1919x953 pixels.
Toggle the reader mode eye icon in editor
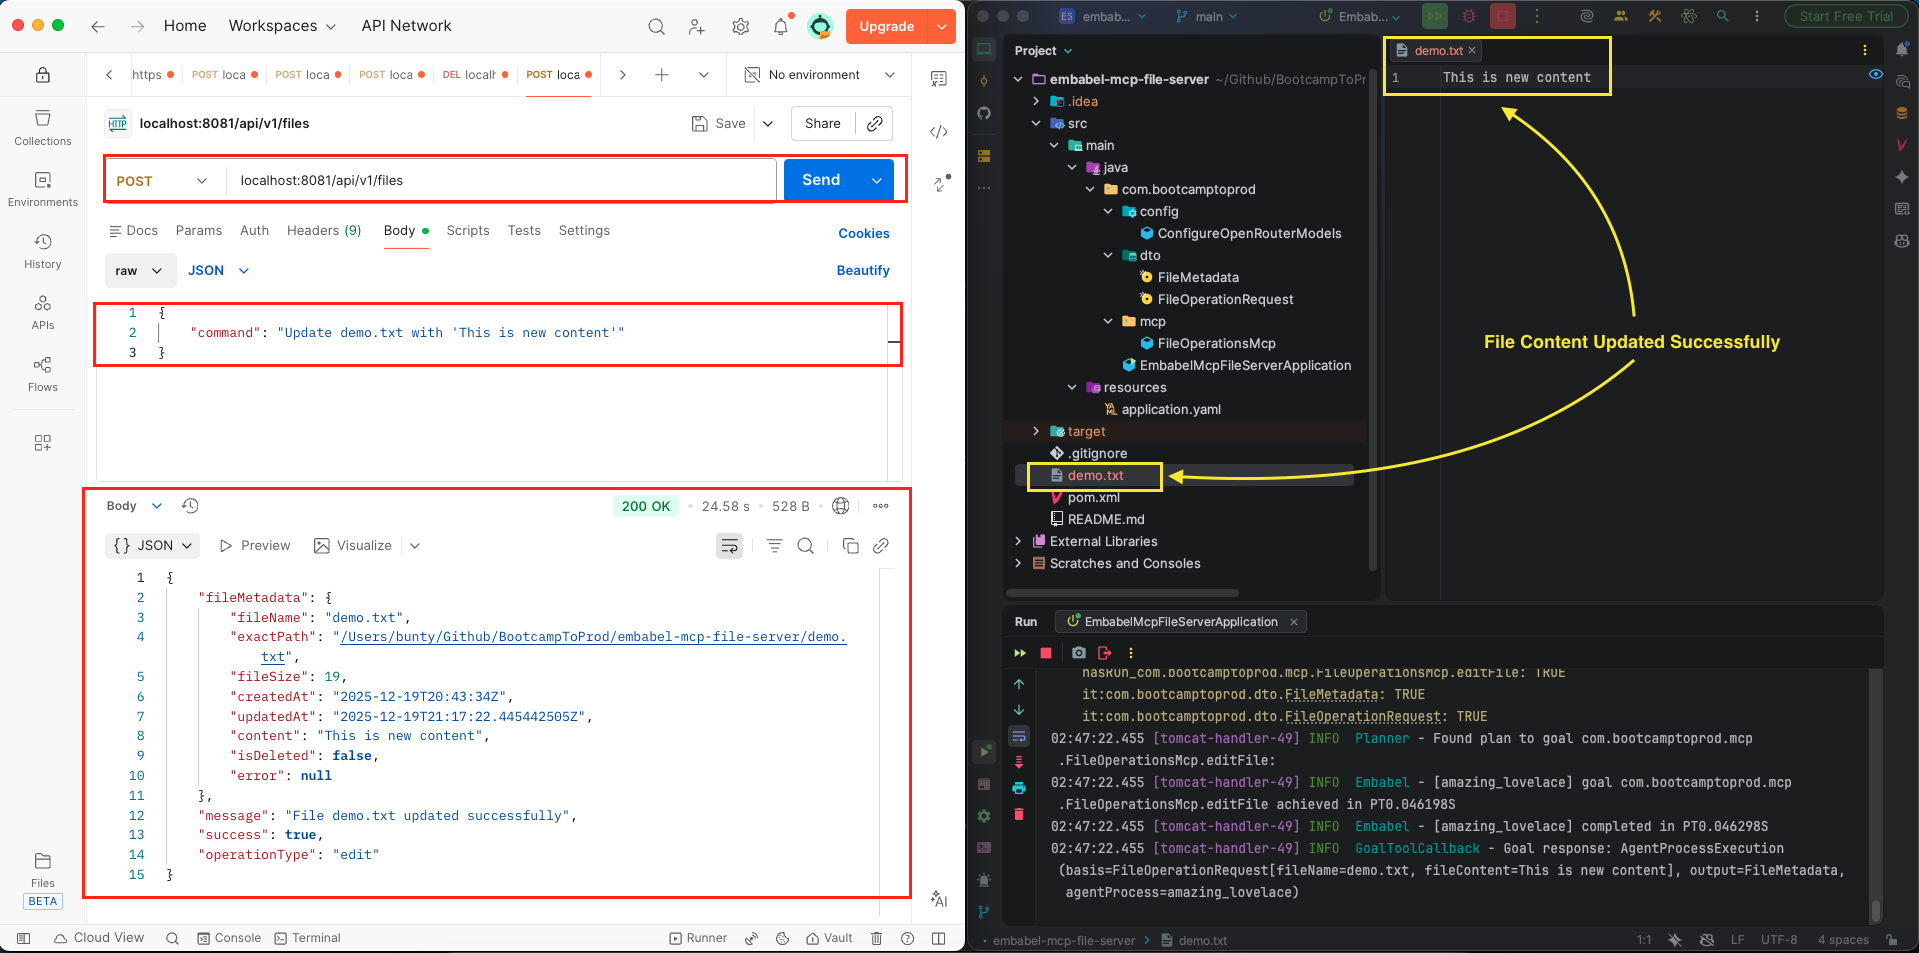click(x=1875, y=75)
